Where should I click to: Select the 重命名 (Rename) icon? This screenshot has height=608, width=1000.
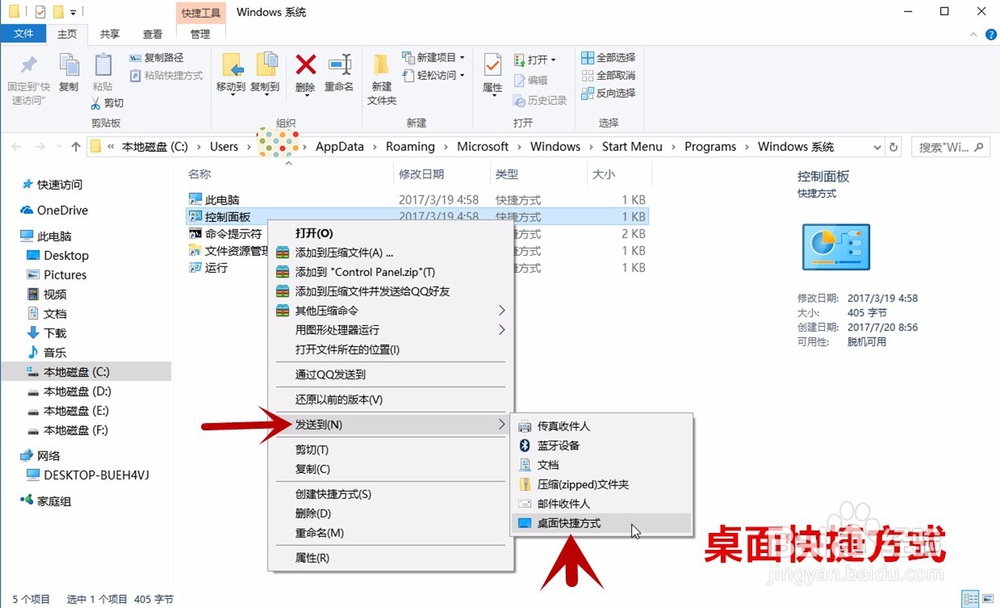[340, 64]
